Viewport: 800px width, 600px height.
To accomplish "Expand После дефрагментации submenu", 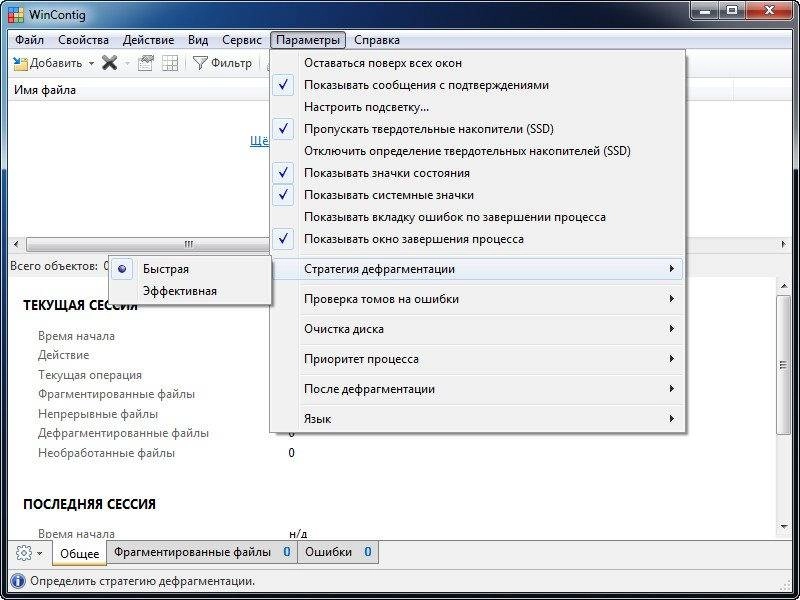I will tap(478, 389).
